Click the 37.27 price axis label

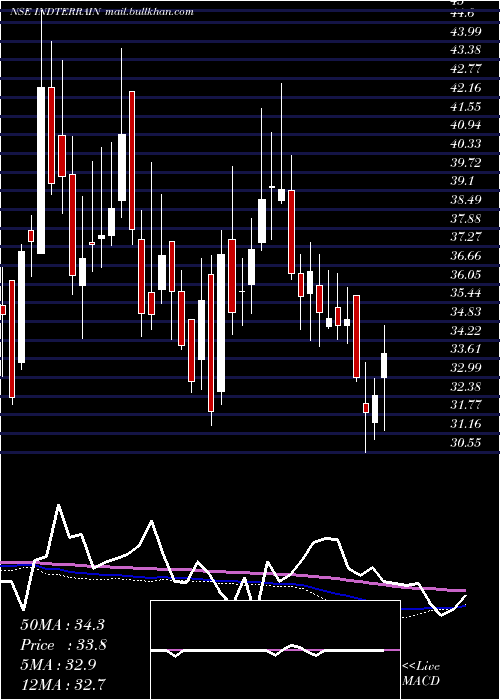(466, 237)
